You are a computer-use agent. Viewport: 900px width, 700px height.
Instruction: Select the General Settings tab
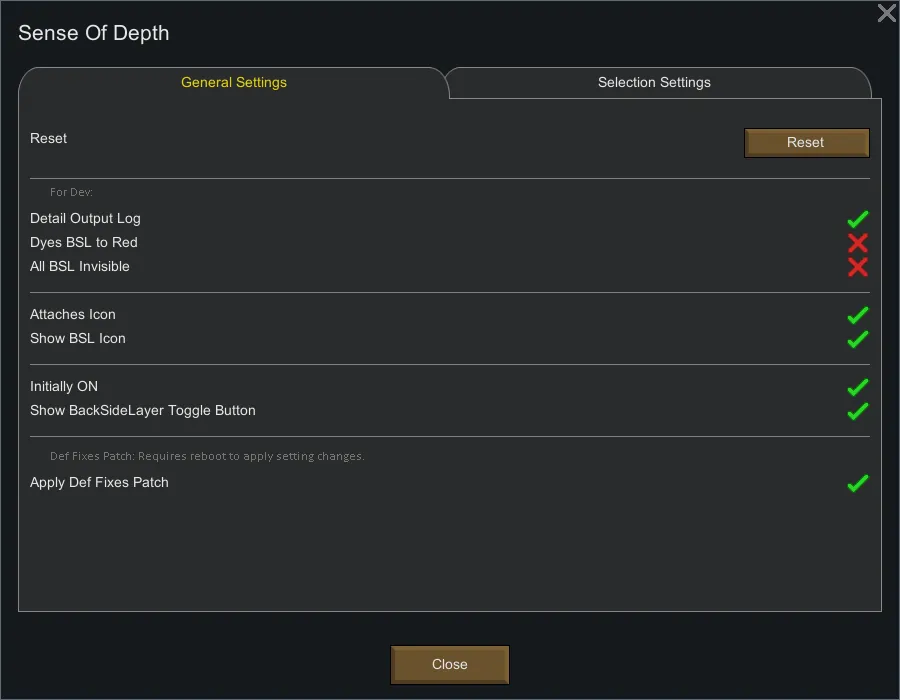[x=234, y=83]
